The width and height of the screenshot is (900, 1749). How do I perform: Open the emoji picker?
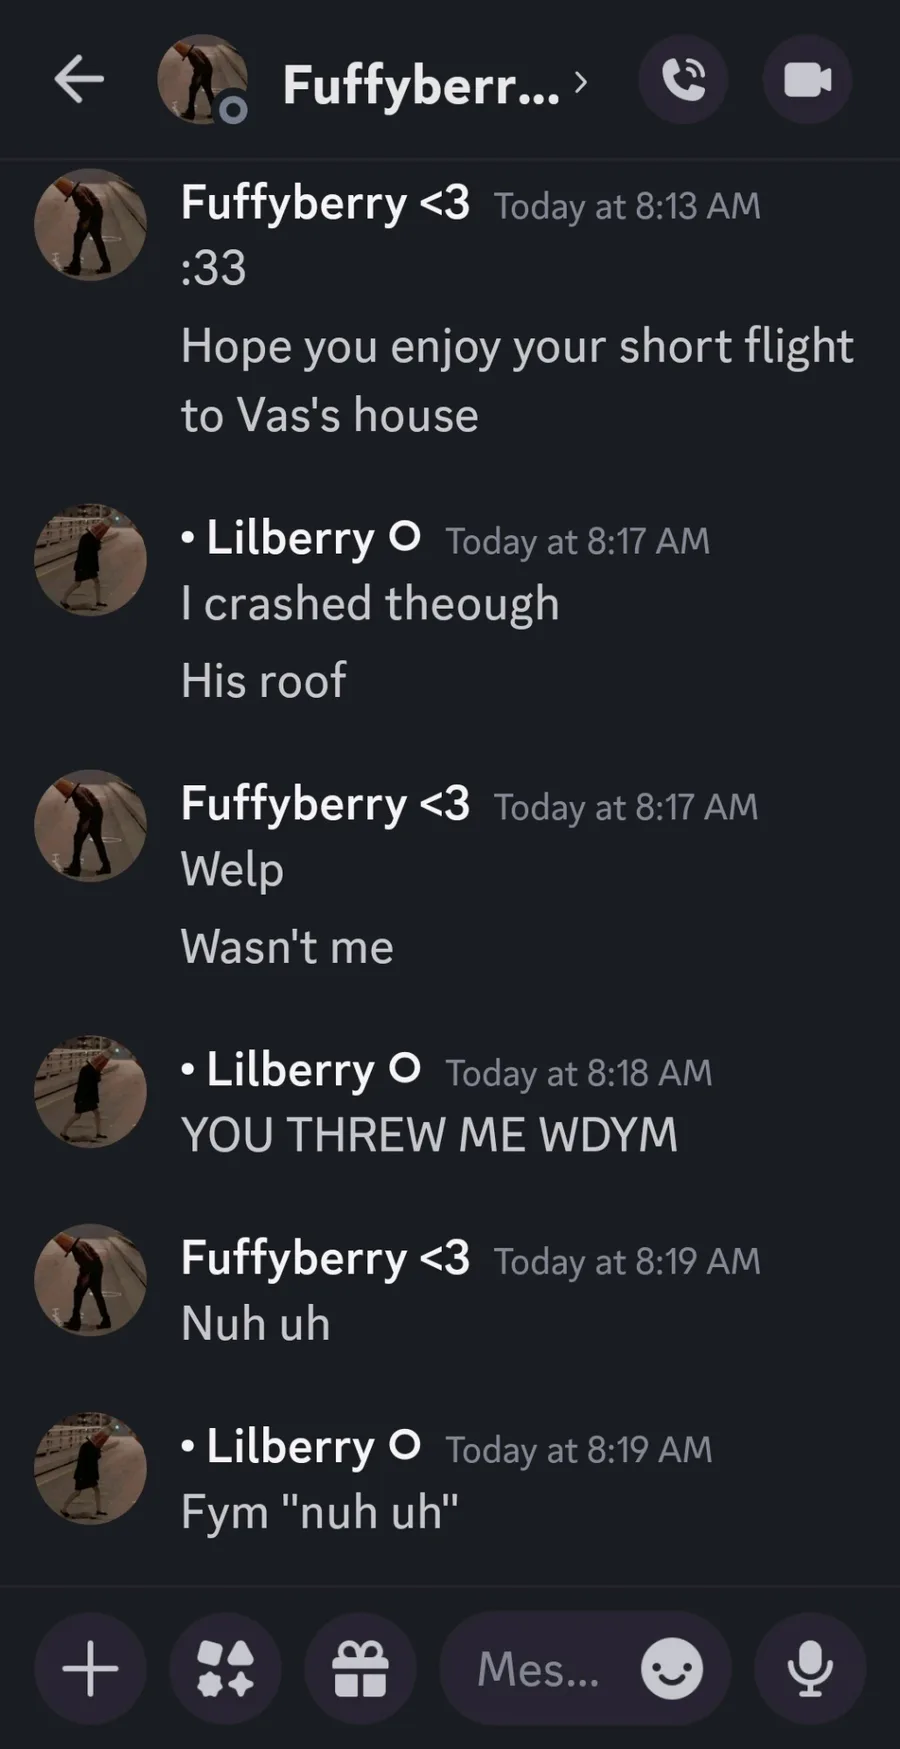point(671,1668)
